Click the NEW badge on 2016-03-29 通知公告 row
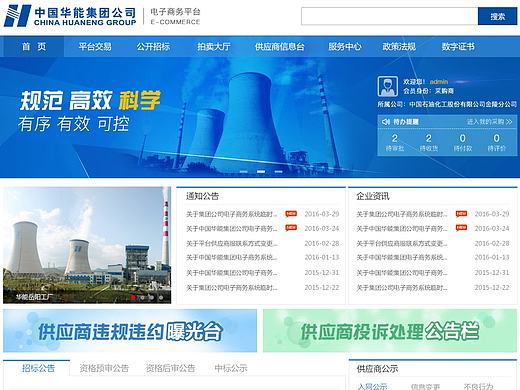 coord(291,214)
